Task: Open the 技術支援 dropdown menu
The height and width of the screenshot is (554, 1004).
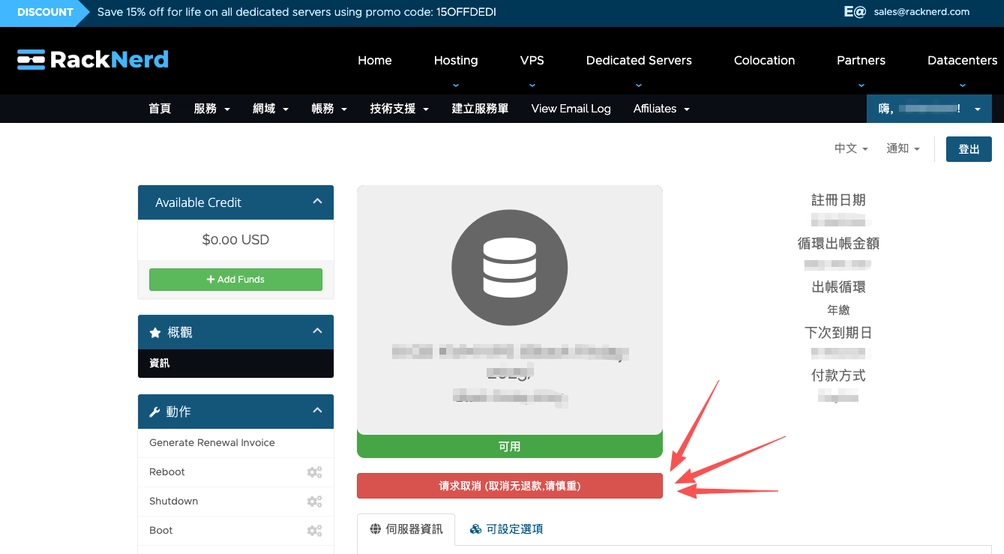Action: point(399,109)
